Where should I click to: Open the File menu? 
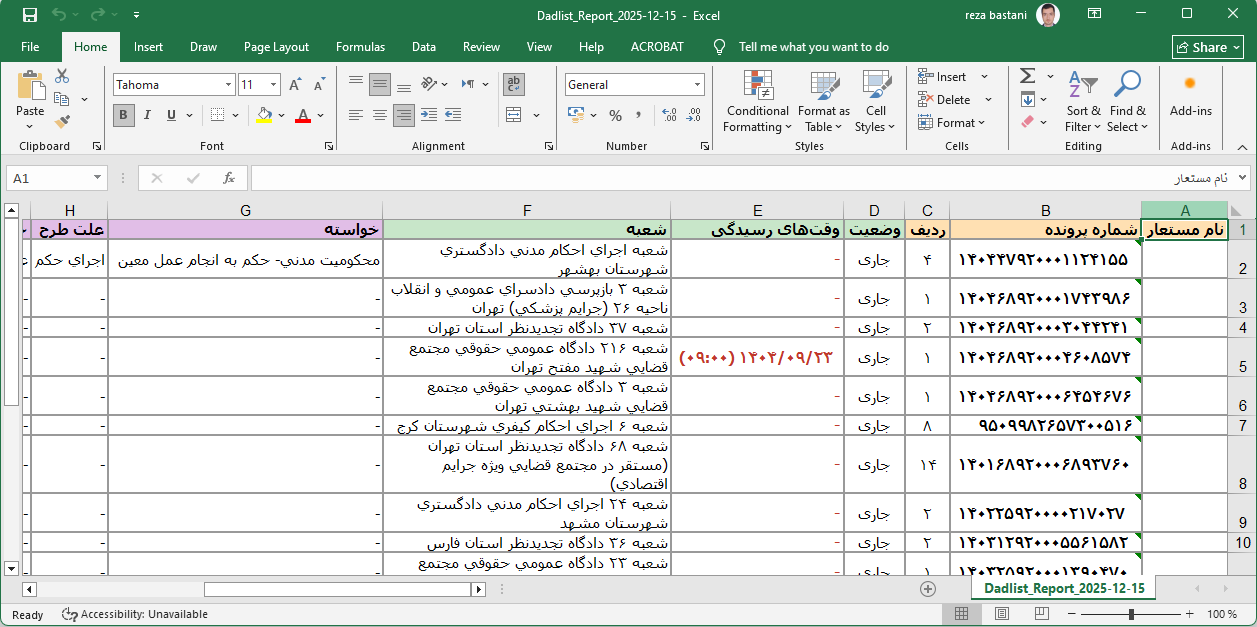[30, 47]
